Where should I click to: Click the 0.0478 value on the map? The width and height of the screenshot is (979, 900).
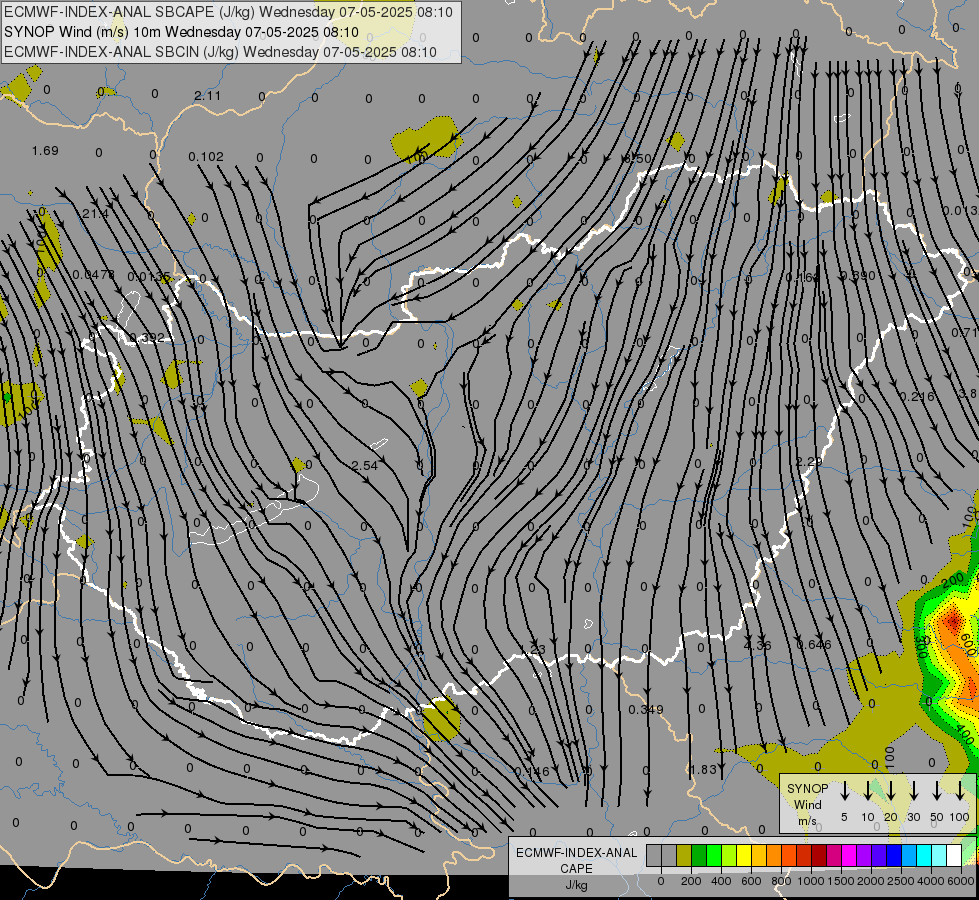click(94, 275)
